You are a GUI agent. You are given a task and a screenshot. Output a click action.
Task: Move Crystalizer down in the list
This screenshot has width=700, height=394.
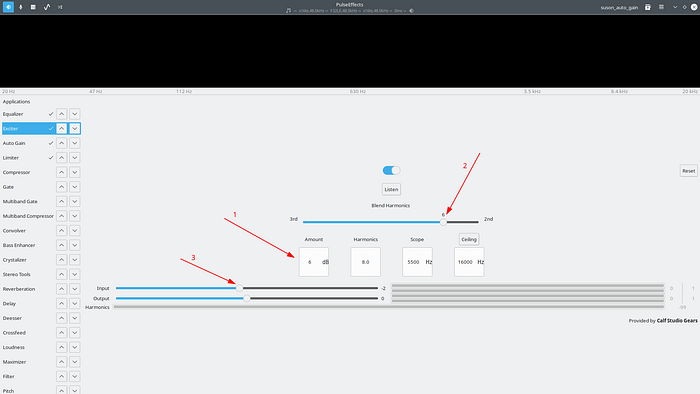click(75, 260)
